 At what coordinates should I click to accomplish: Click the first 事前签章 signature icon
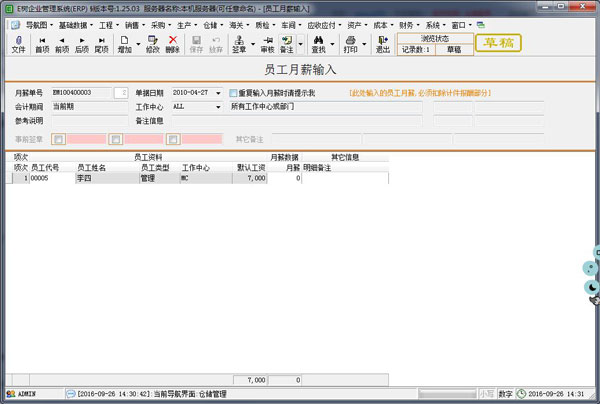click(58, 139)
